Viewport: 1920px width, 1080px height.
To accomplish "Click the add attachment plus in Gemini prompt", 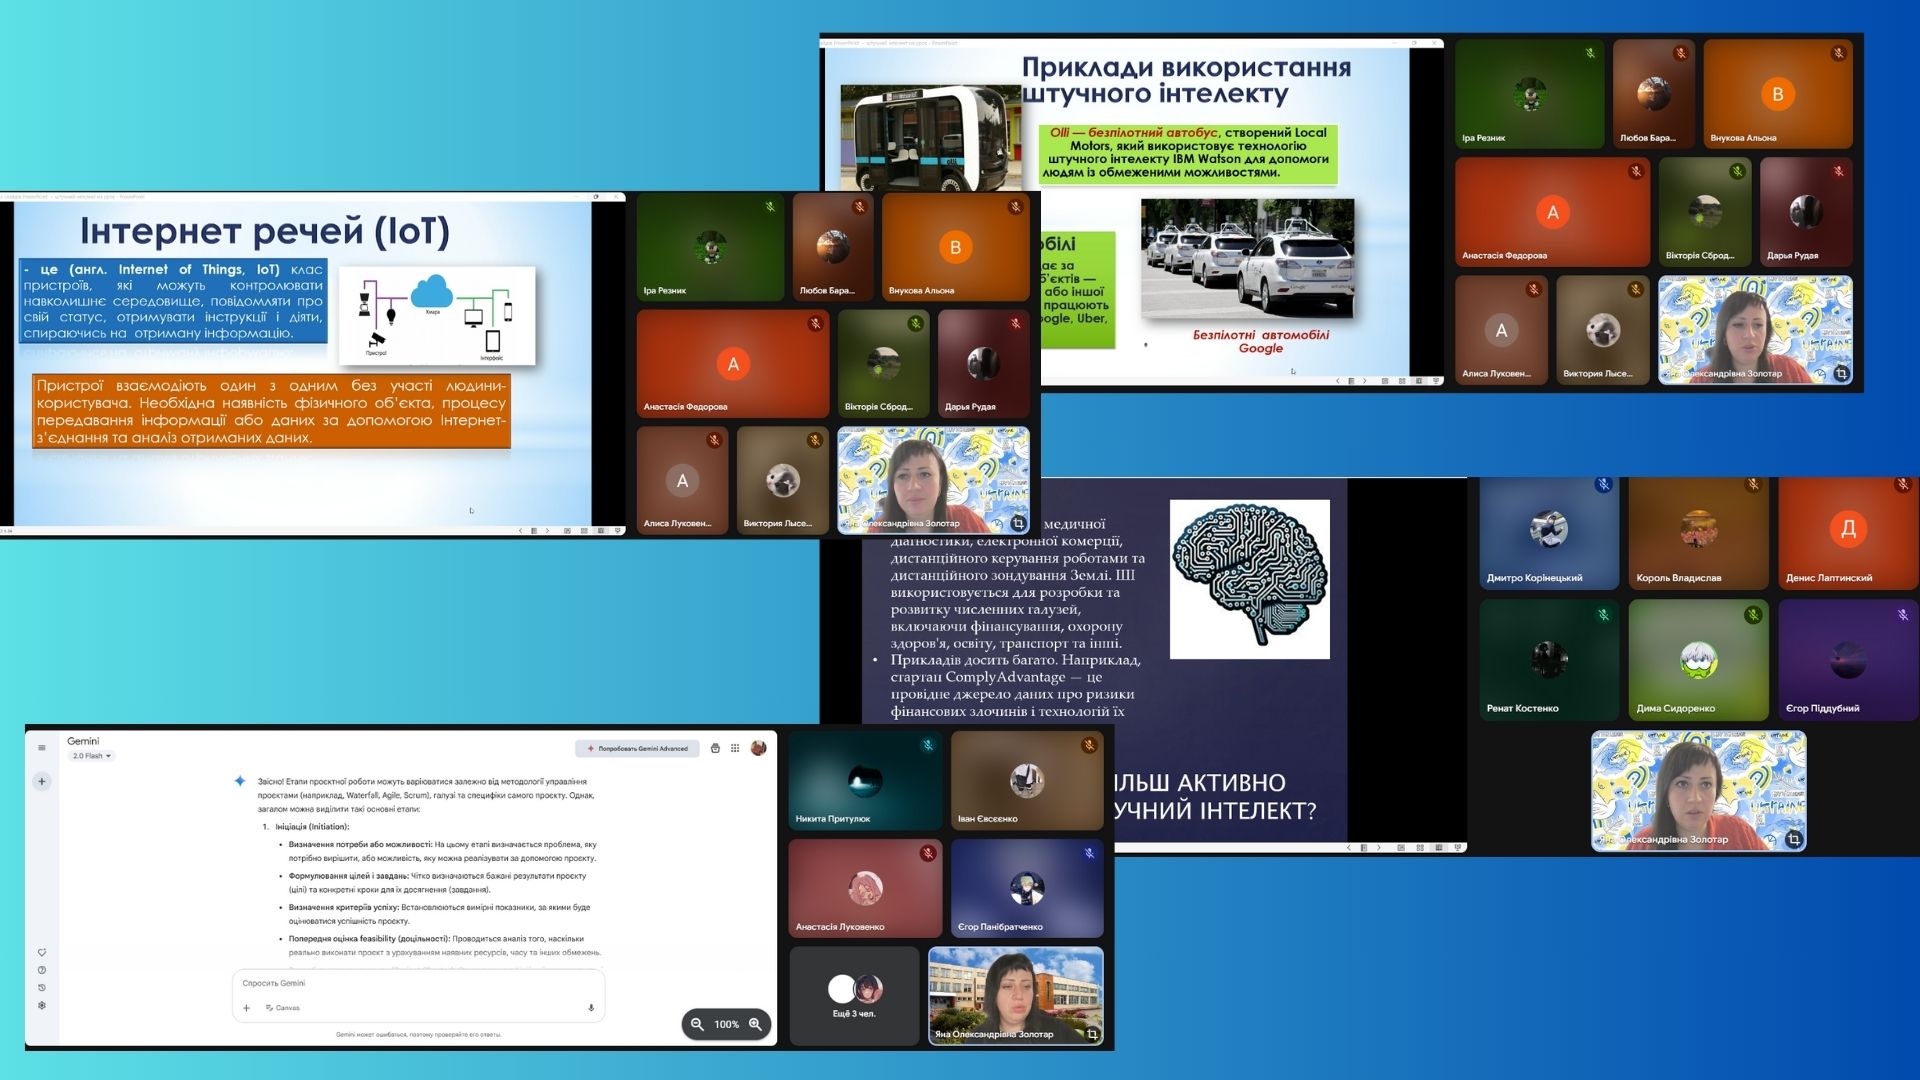I will click(246, 1007).
